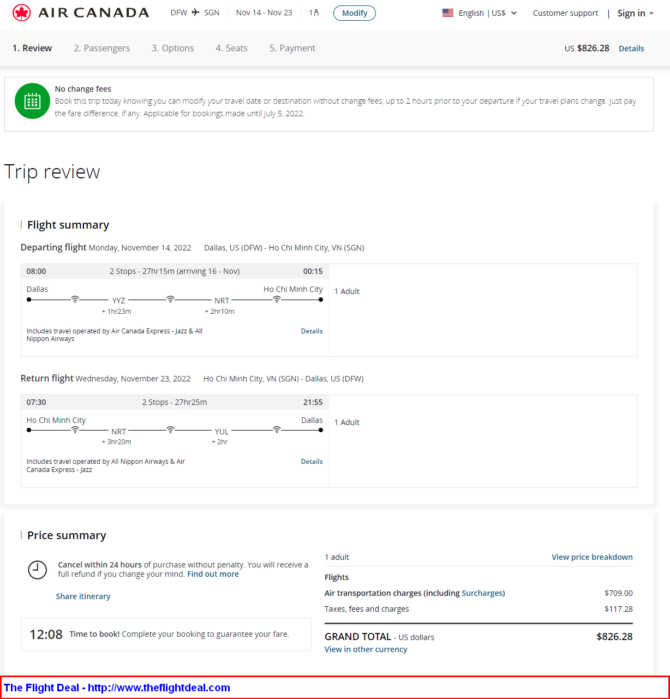Go to the 3. Options step
670x699 pixels.
(173, 48)
